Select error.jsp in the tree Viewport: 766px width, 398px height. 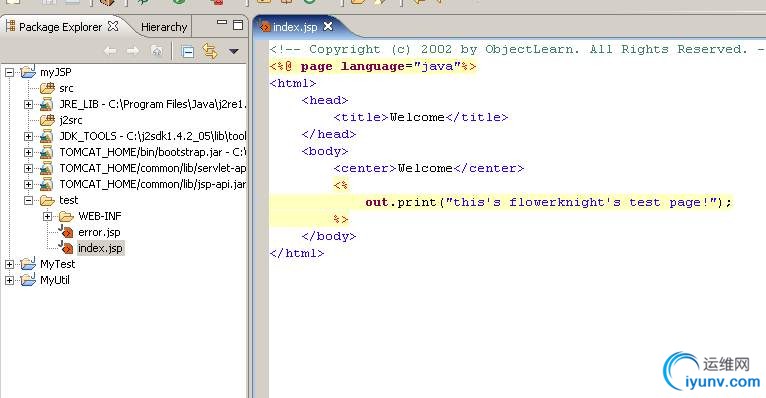pyautogui.click(x=99, y=232)
